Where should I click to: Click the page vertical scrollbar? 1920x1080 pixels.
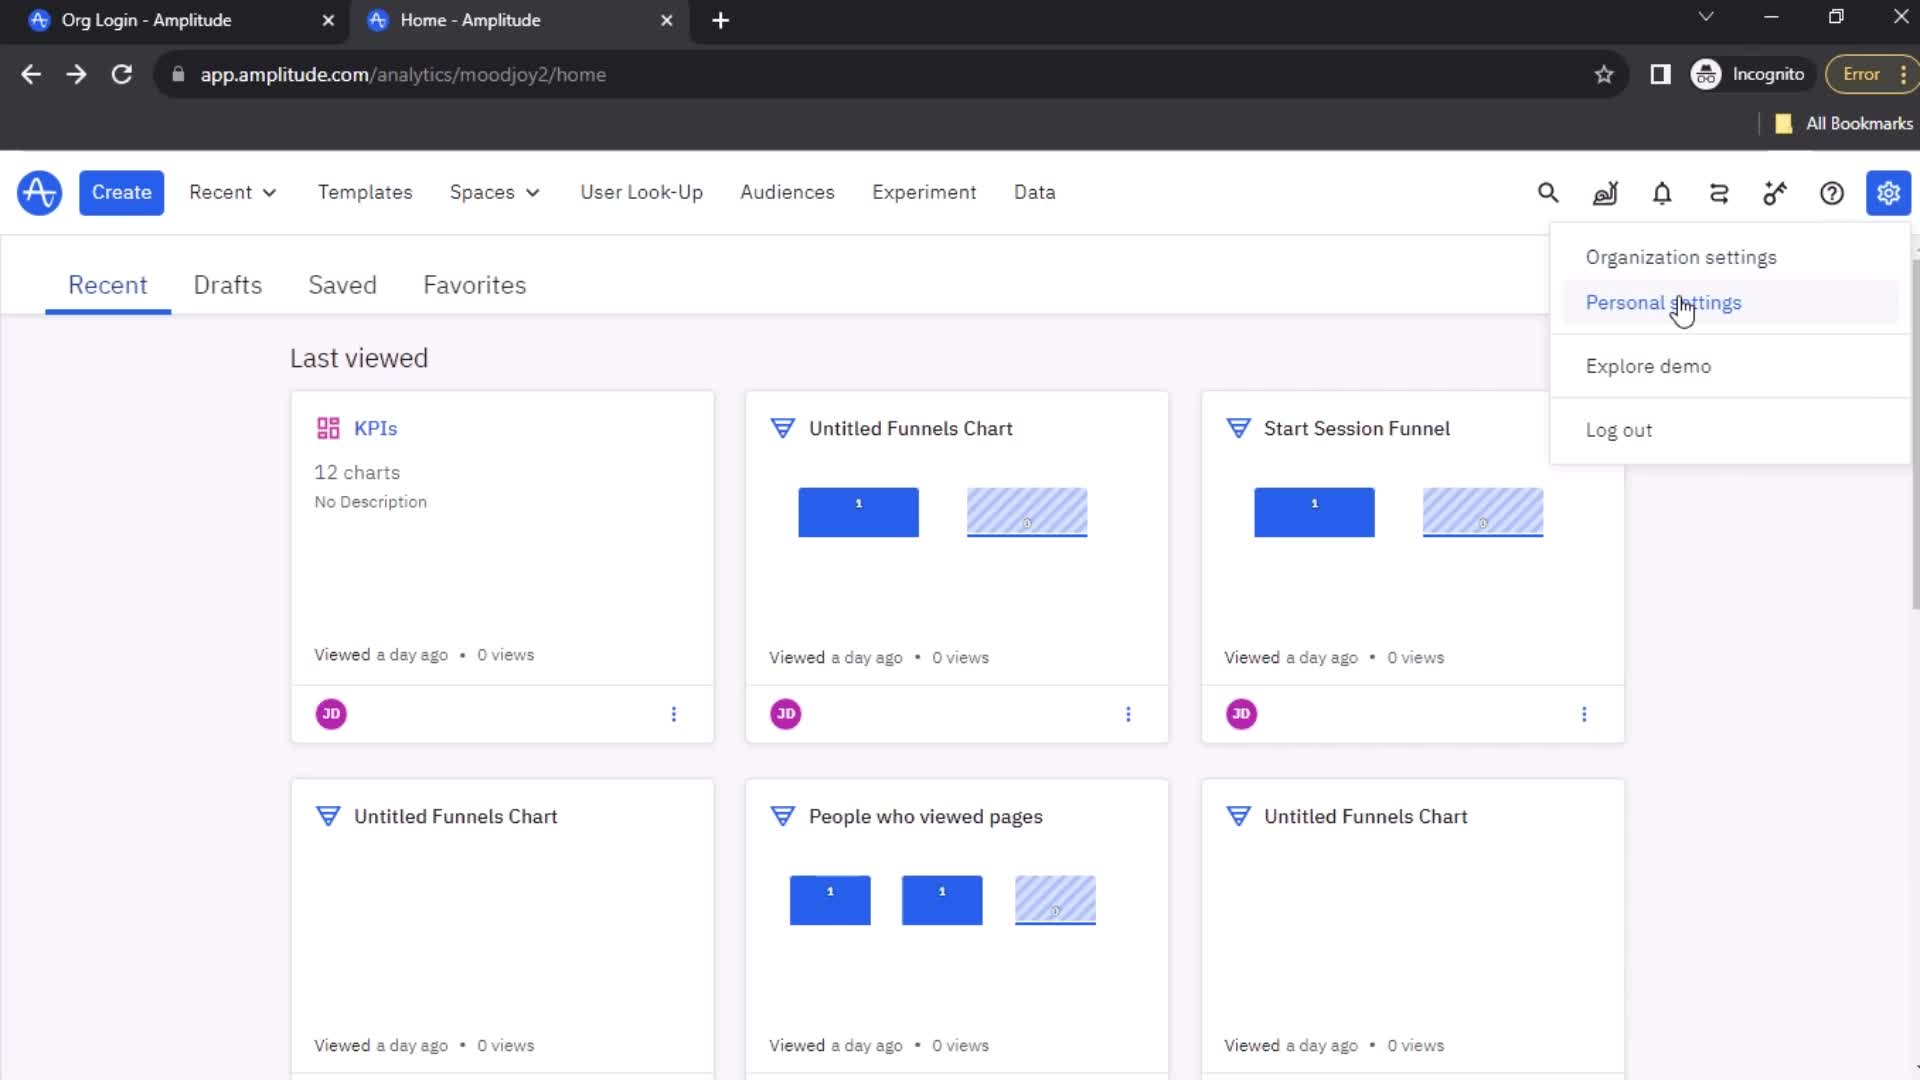click(1914, 435)
